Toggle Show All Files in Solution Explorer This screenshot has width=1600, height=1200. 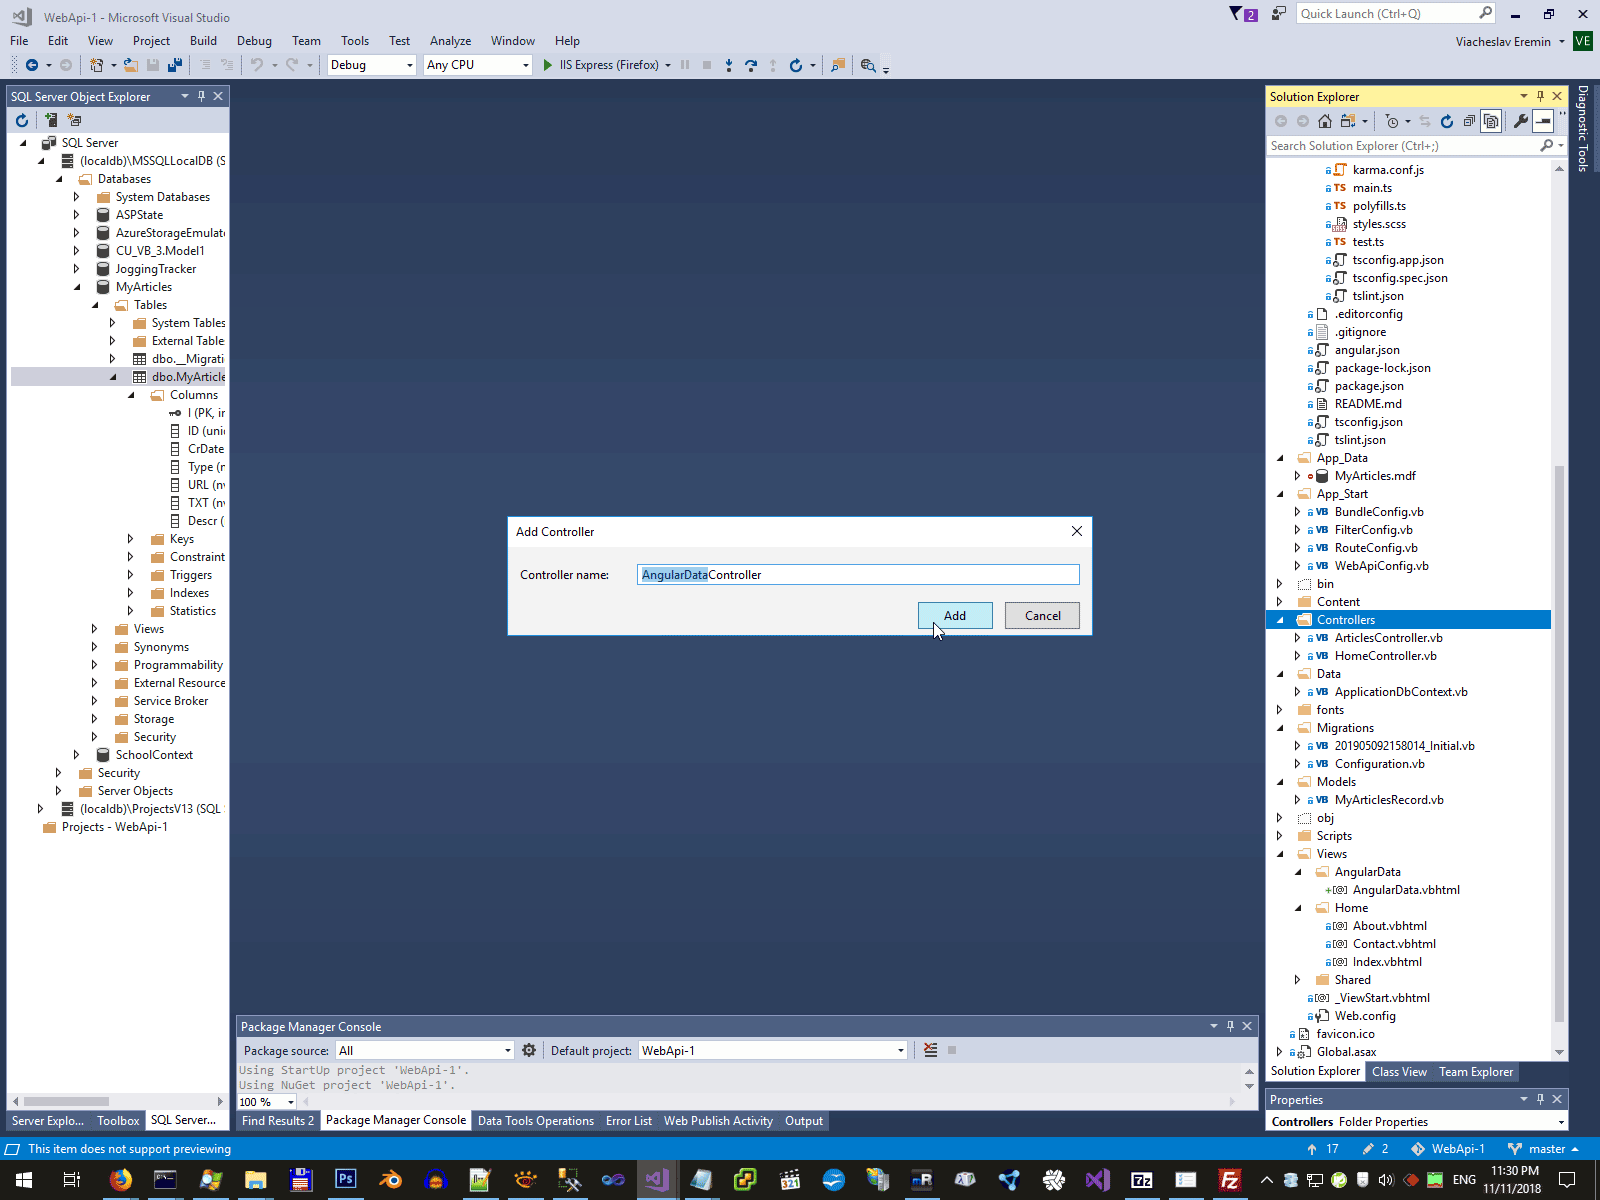(x=1491, y=121)
